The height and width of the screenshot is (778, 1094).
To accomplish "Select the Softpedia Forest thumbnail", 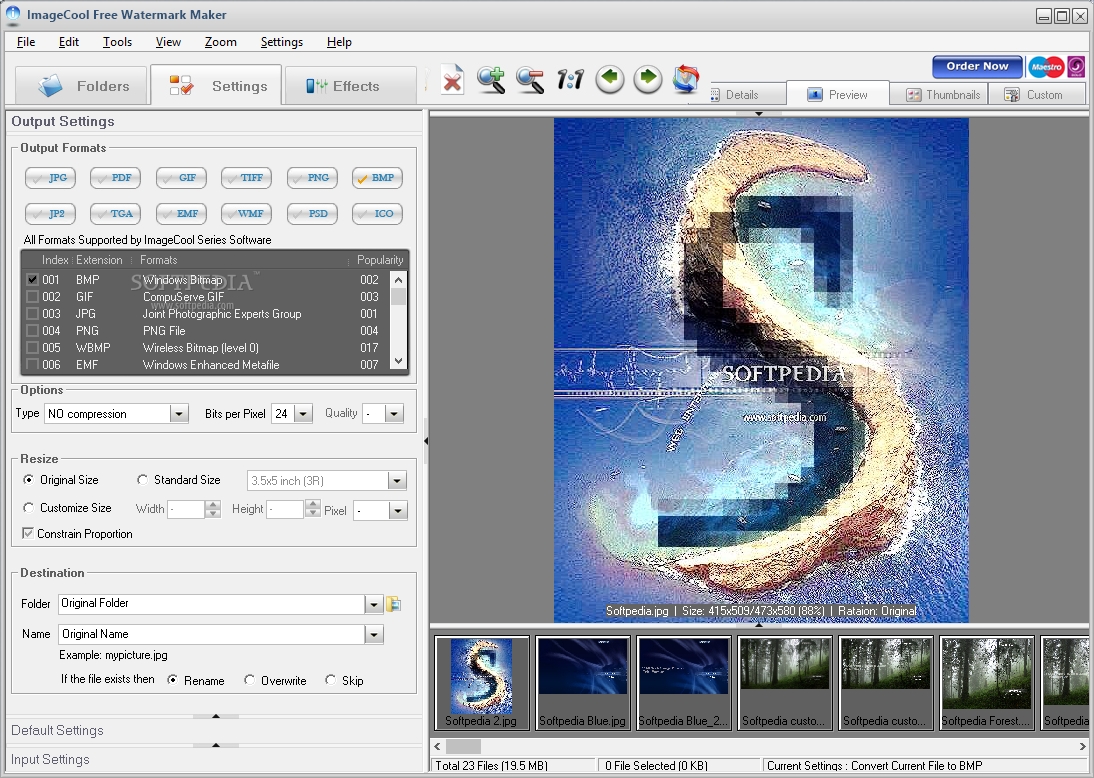I will tap(986, 682).
